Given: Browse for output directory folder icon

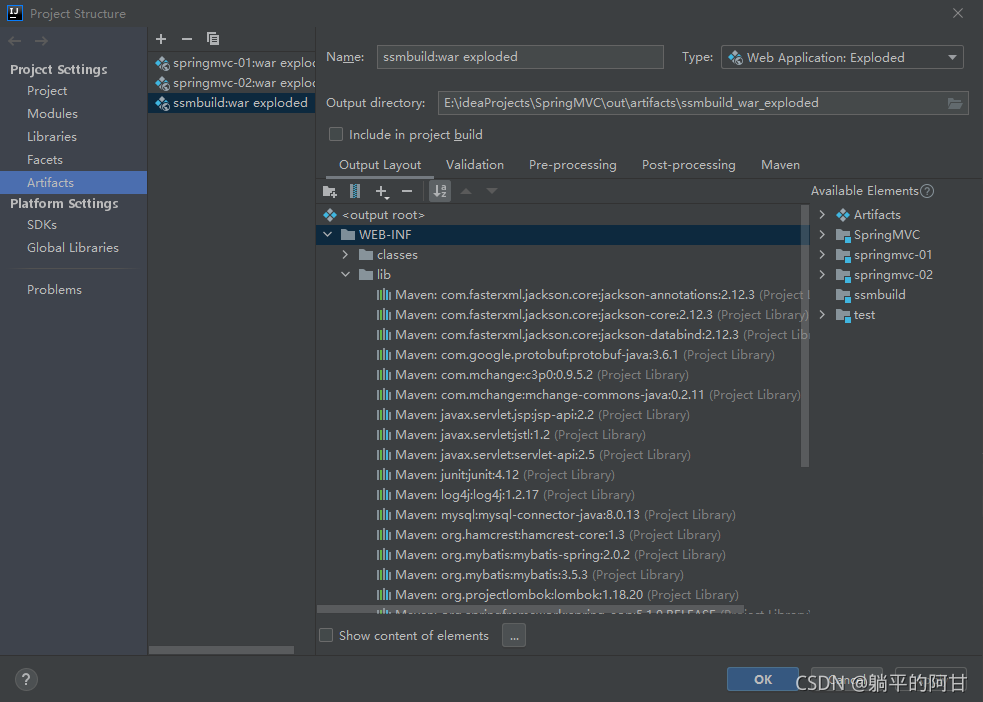Looking at the screenshot, I should 955,103.
